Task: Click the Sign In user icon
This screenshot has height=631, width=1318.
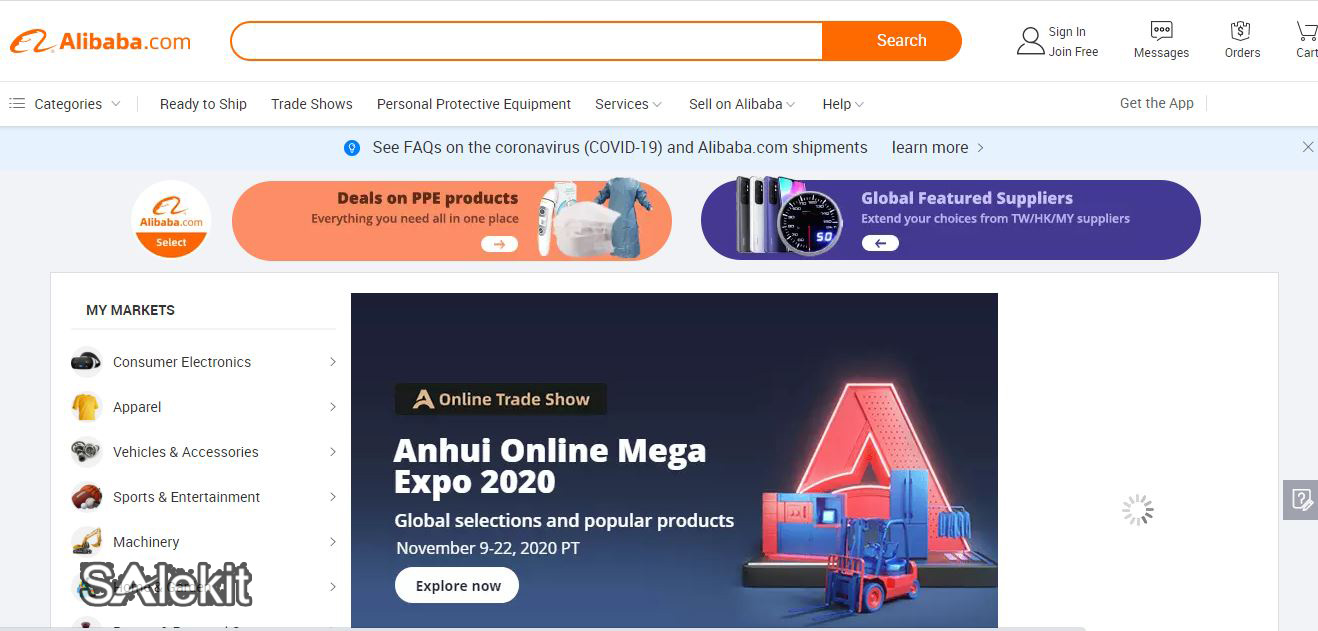Action: click(1030, 41)
